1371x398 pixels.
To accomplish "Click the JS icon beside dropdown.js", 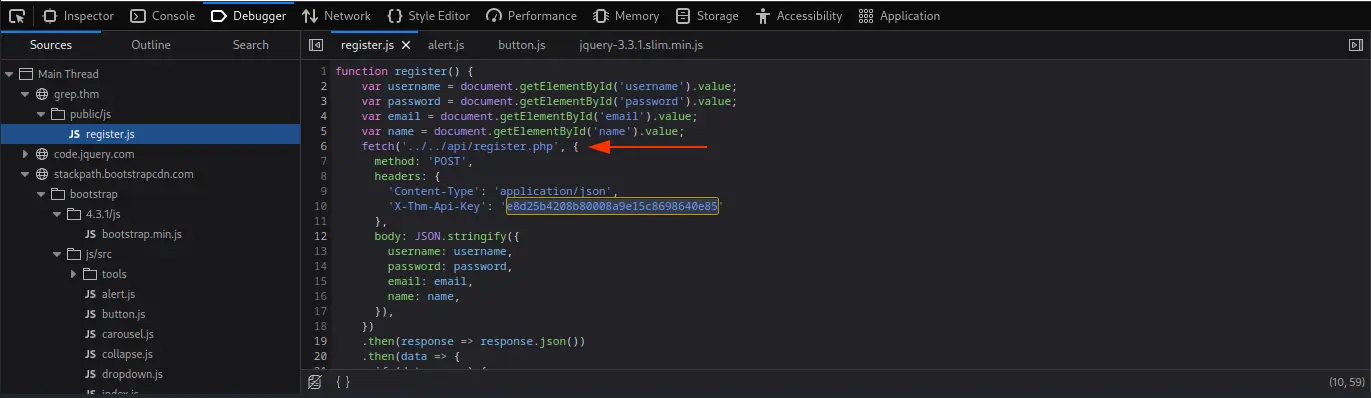I will click(x=90, y=374).
